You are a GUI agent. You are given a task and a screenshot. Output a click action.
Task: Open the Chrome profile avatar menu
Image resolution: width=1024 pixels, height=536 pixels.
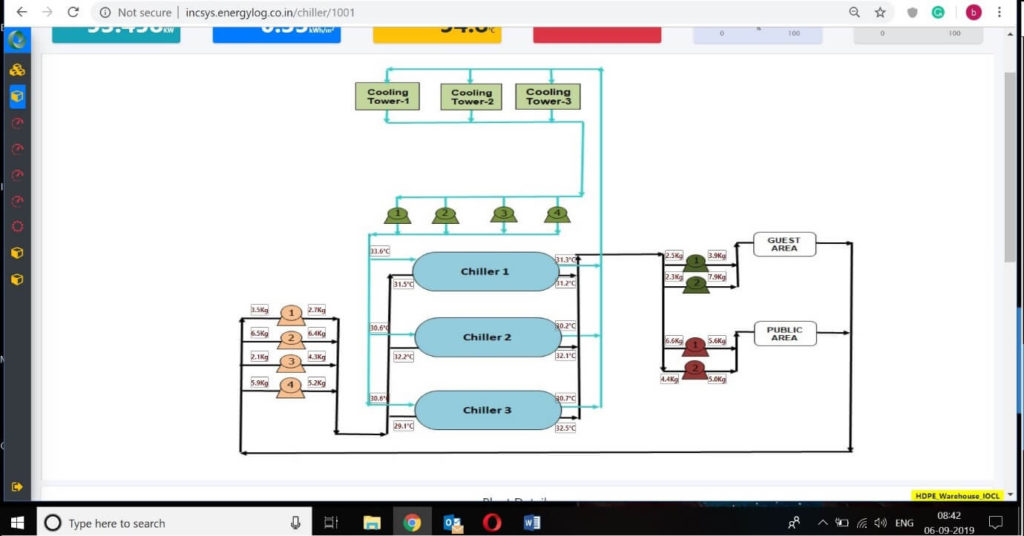972,12
